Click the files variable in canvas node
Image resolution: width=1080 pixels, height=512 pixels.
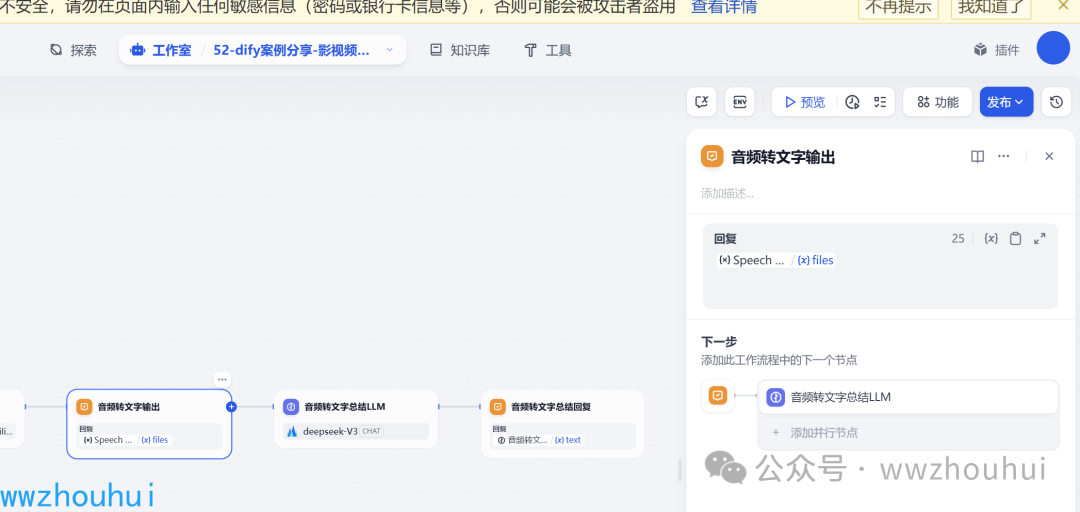click(155, 440)
